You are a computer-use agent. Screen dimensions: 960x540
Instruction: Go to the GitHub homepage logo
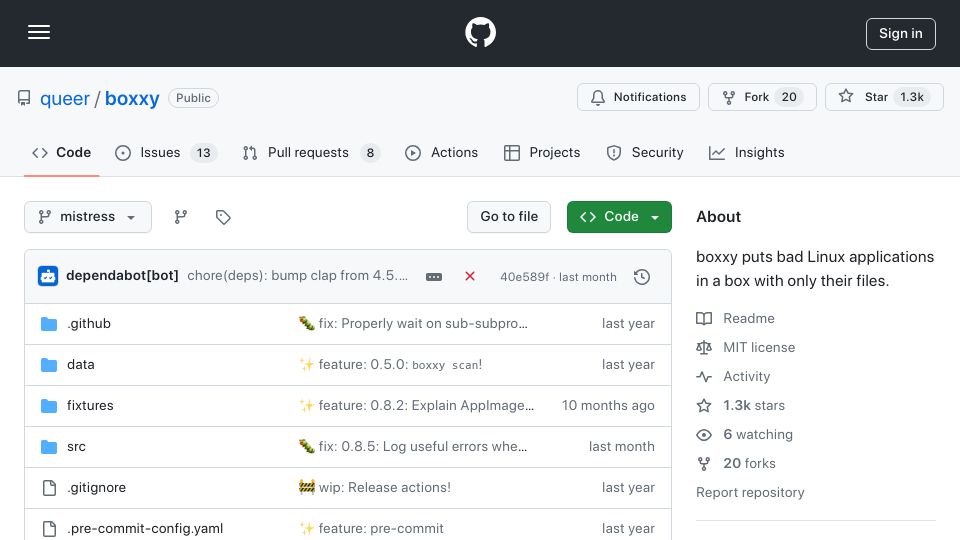[480, 32]
